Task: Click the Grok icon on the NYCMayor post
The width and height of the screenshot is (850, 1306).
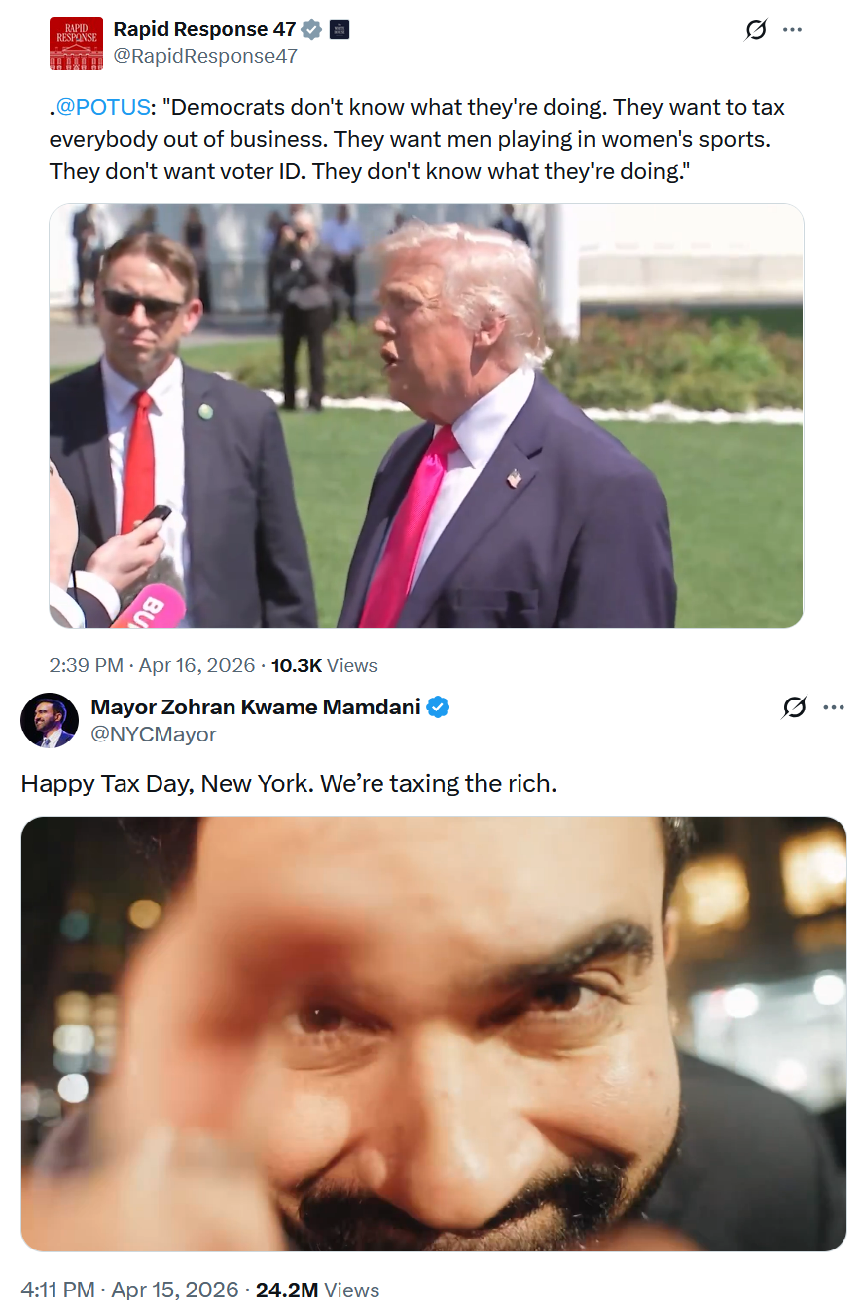Action: (x=794, y=707)
